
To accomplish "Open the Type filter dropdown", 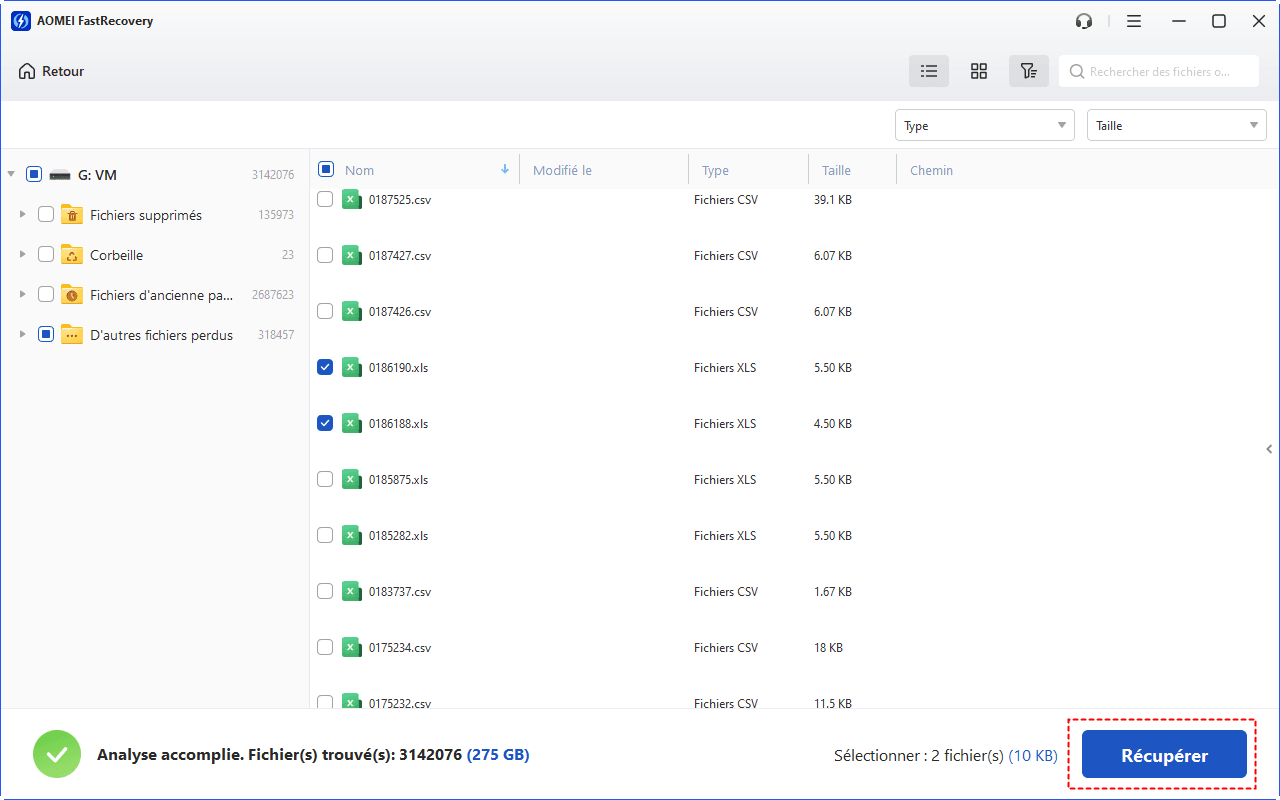I will coord(984,125).
